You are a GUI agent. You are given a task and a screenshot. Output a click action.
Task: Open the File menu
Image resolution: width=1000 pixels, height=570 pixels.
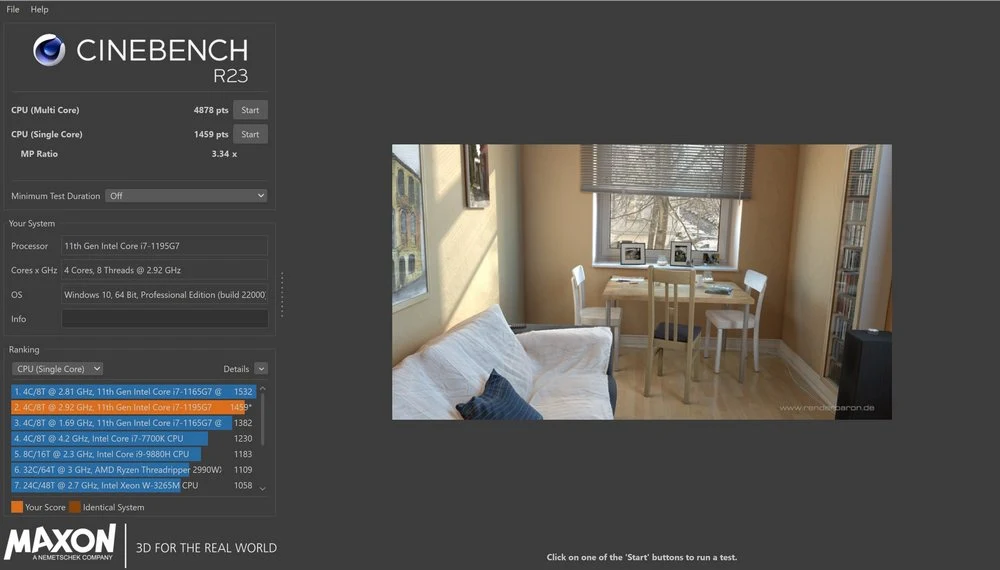13,10
